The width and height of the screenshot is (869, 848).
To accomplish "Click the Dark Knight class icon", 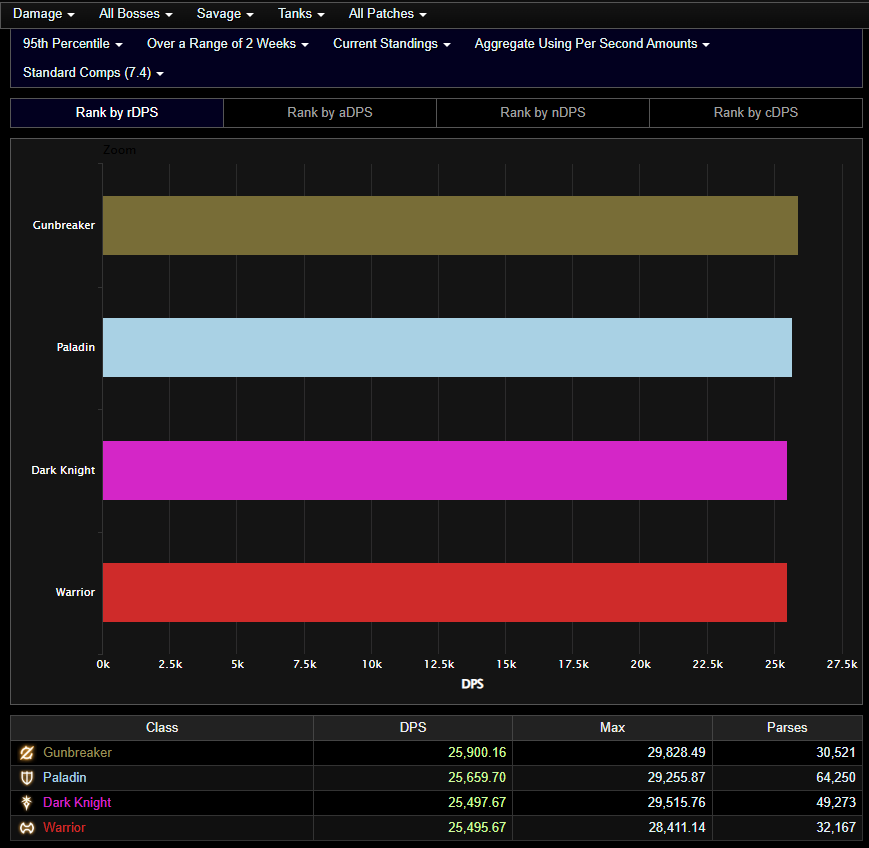I will (27, 803).
